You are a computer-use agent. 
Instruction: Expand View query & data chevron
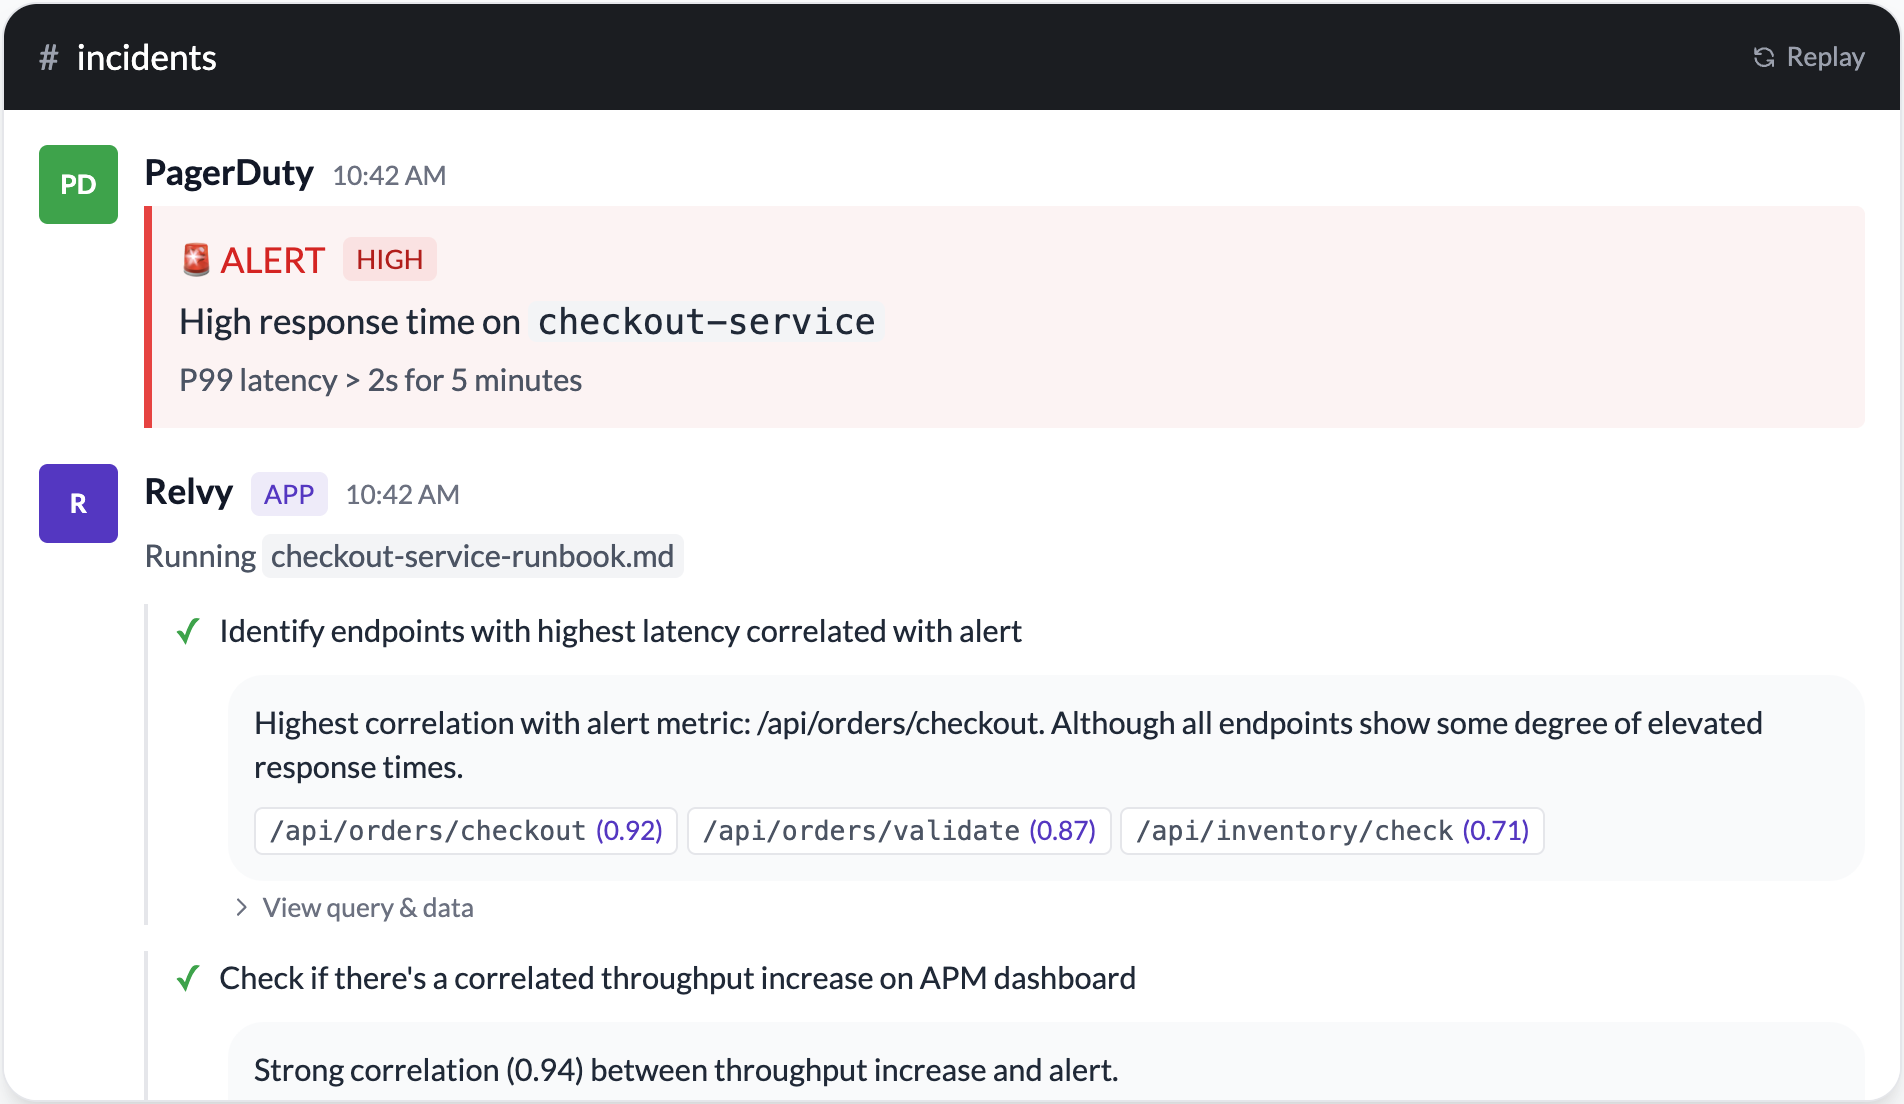[x=241, y=907]
